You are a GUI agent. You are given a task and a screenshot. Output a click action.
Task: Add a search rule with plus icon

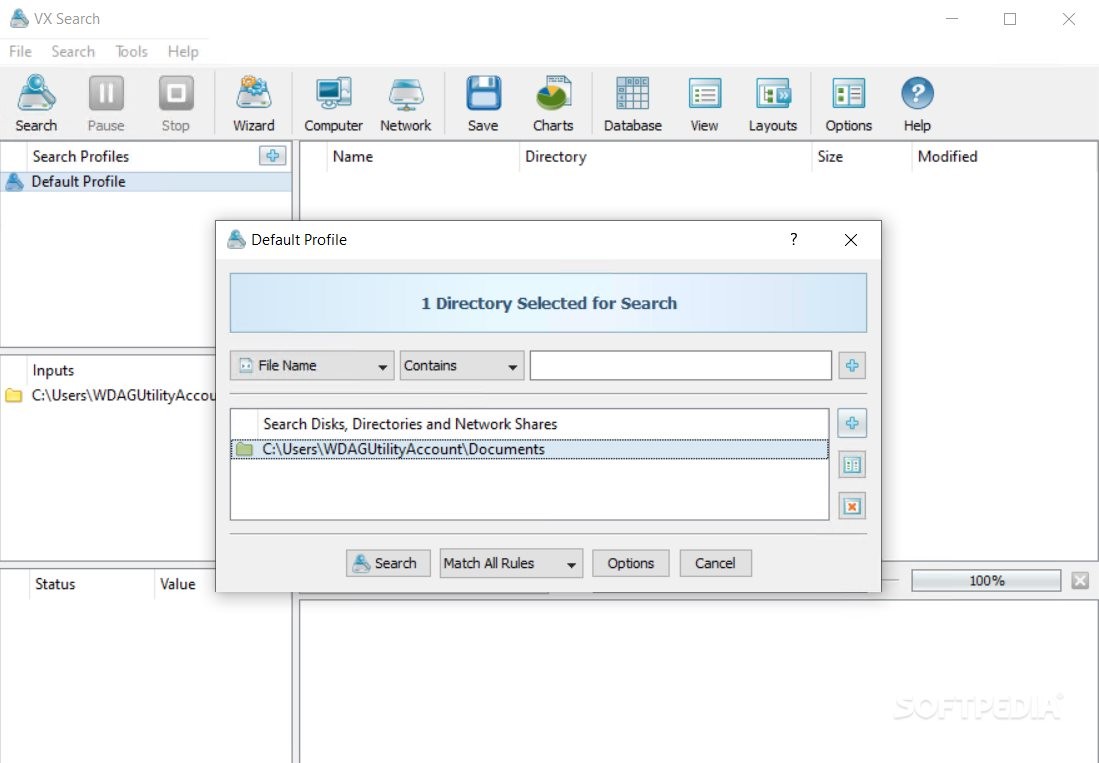852,365
